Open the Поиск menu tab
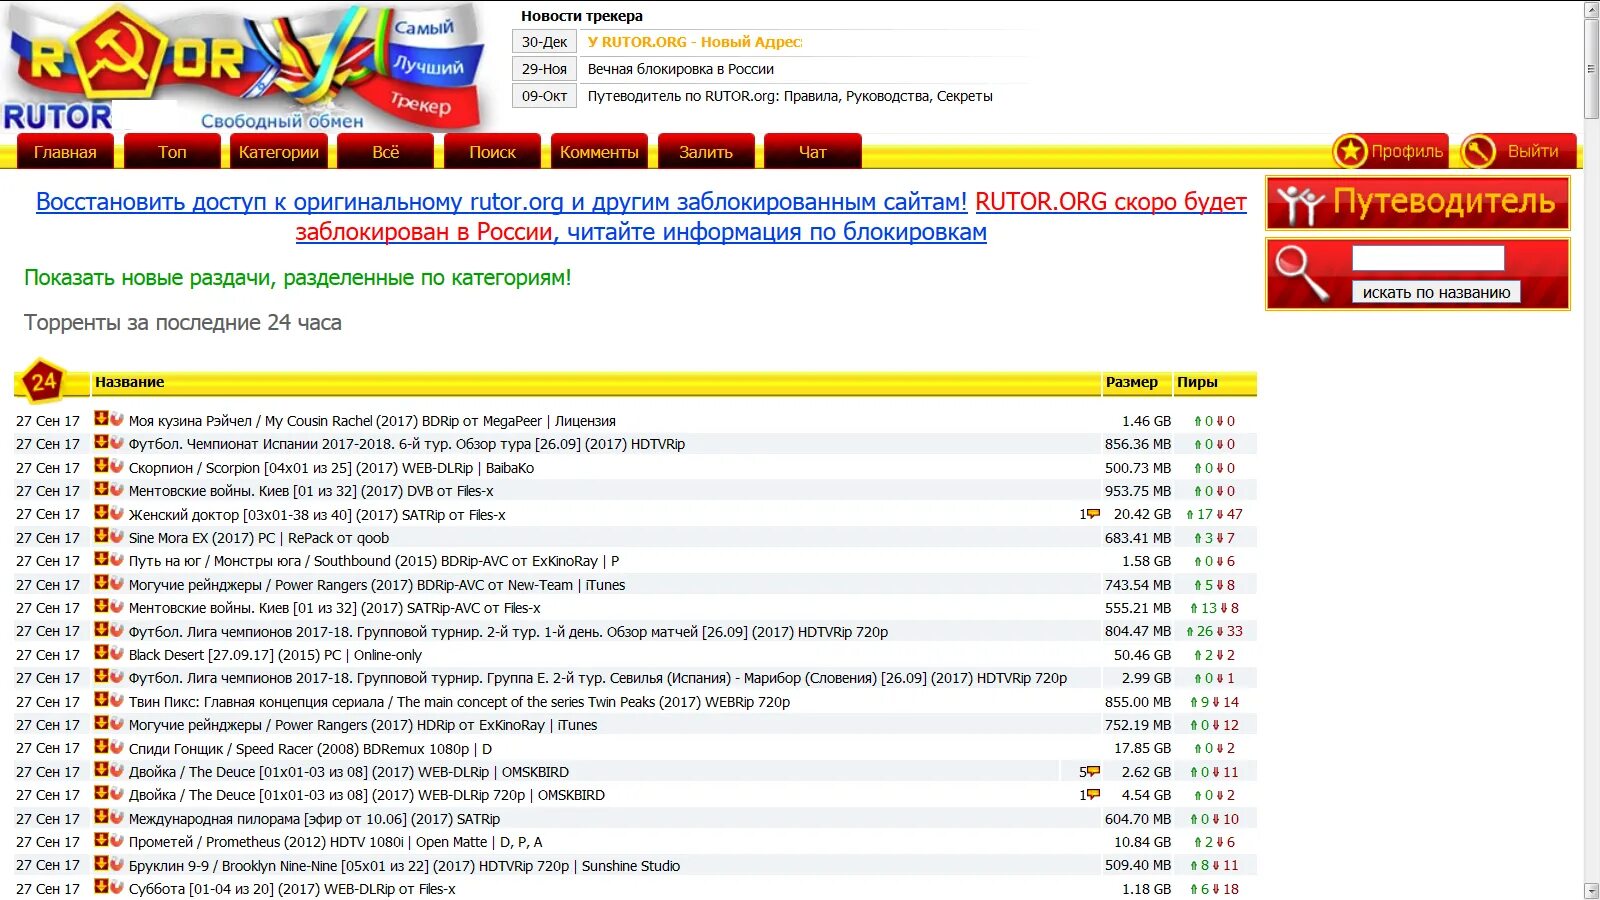 (x=492, y=152)
